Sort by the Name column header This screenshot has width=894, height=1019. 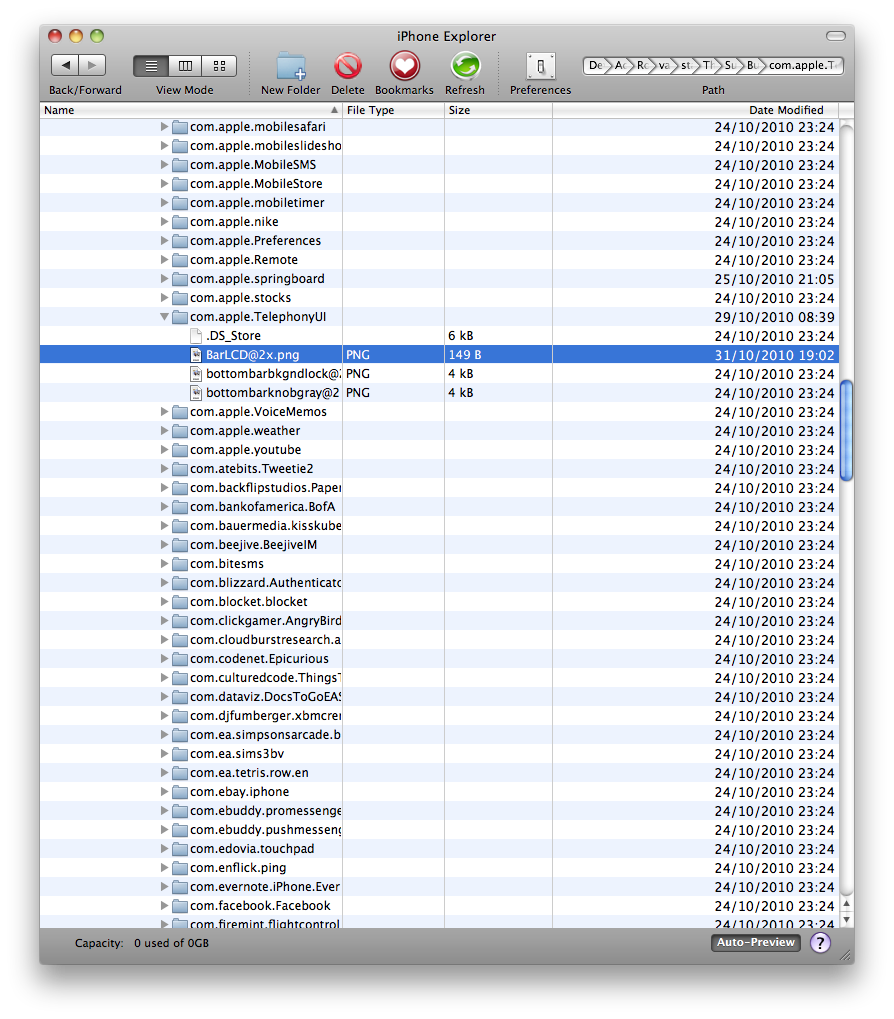(191, 110)
